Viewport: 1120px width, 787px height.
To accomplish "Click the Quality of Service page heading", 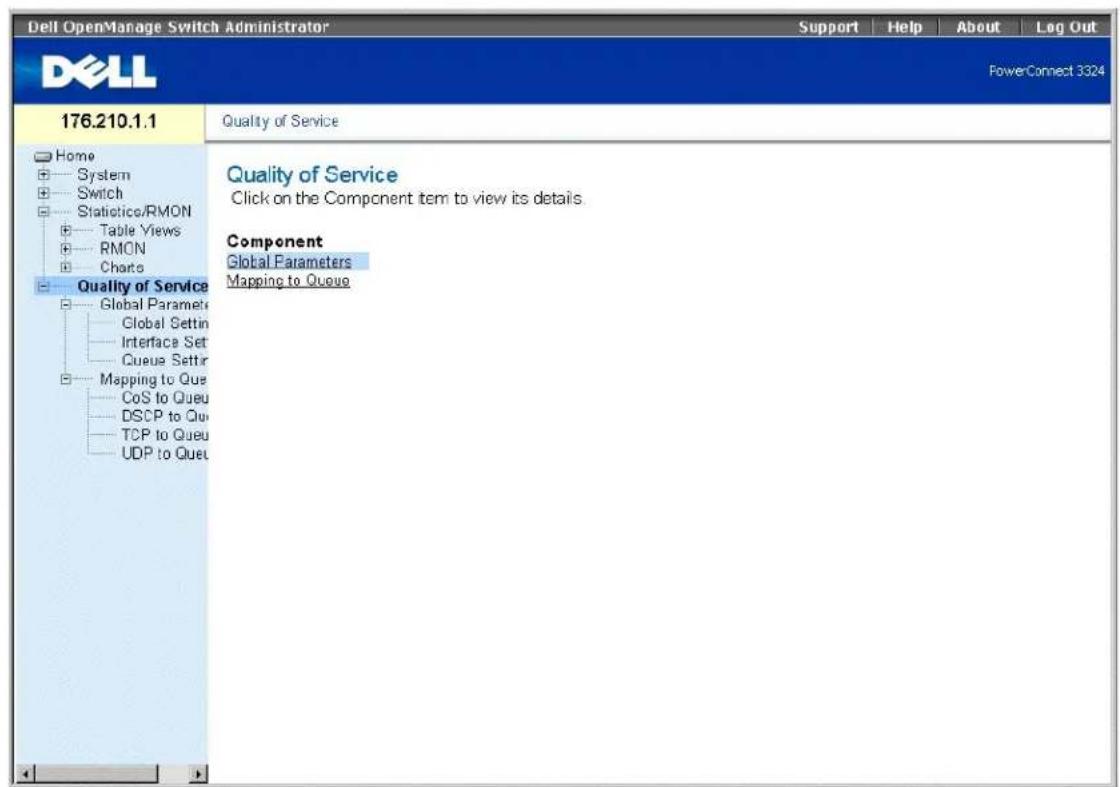I will [312, 175].
